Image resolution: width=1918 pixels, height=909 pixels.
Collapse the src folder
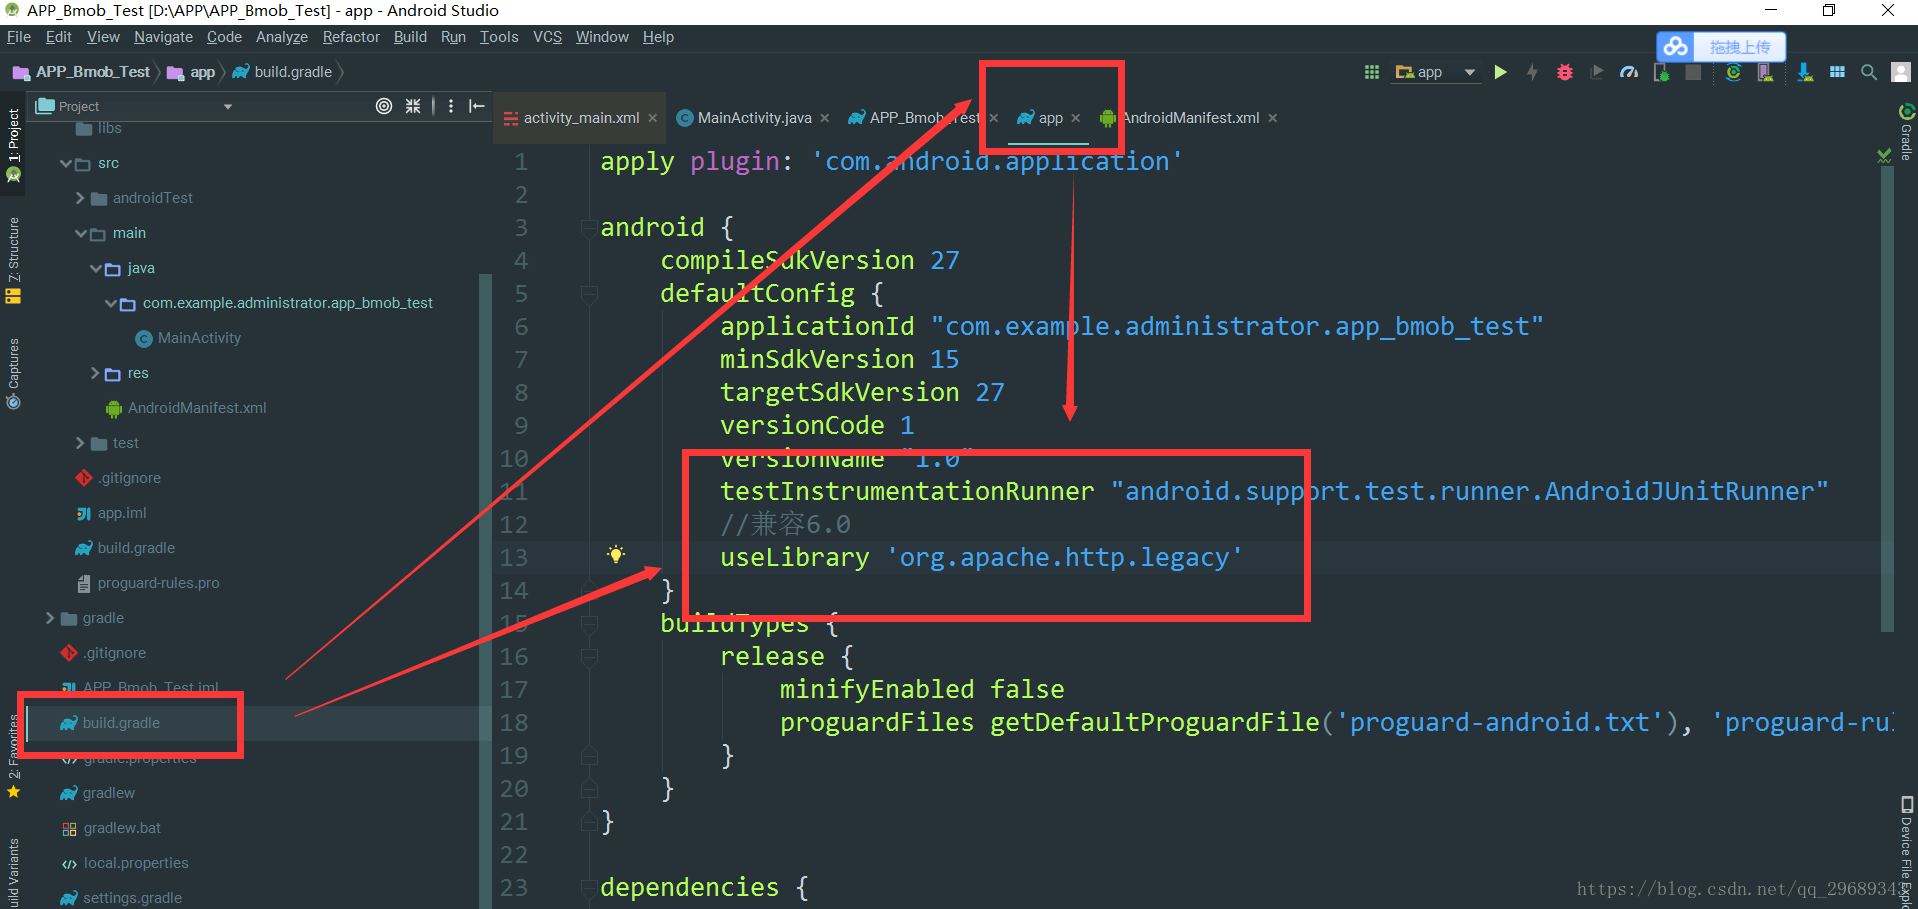tap(65, 163)
